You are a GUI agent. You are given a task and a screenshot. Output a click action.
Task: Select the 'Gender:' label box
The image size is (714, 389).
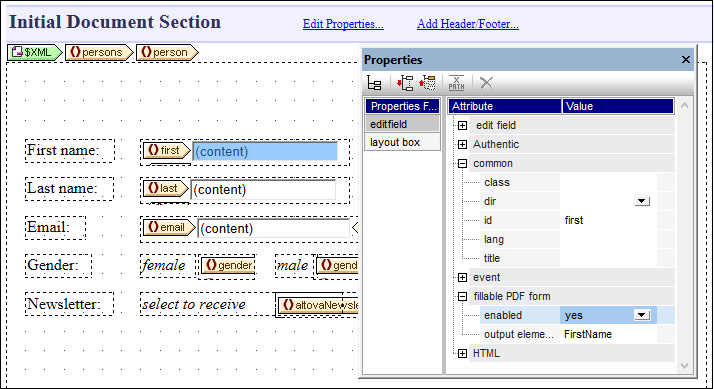point(58,266)
